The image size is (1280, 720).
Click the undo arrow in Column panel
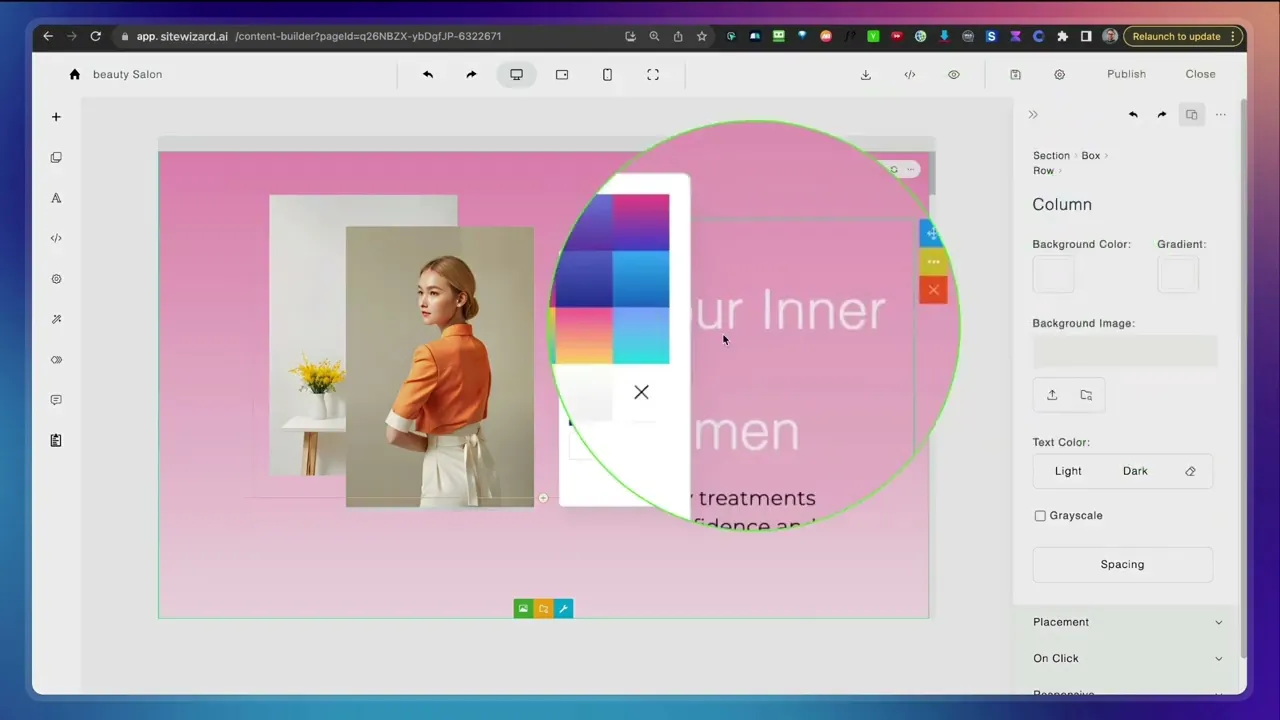click(x=1133, y=115)
